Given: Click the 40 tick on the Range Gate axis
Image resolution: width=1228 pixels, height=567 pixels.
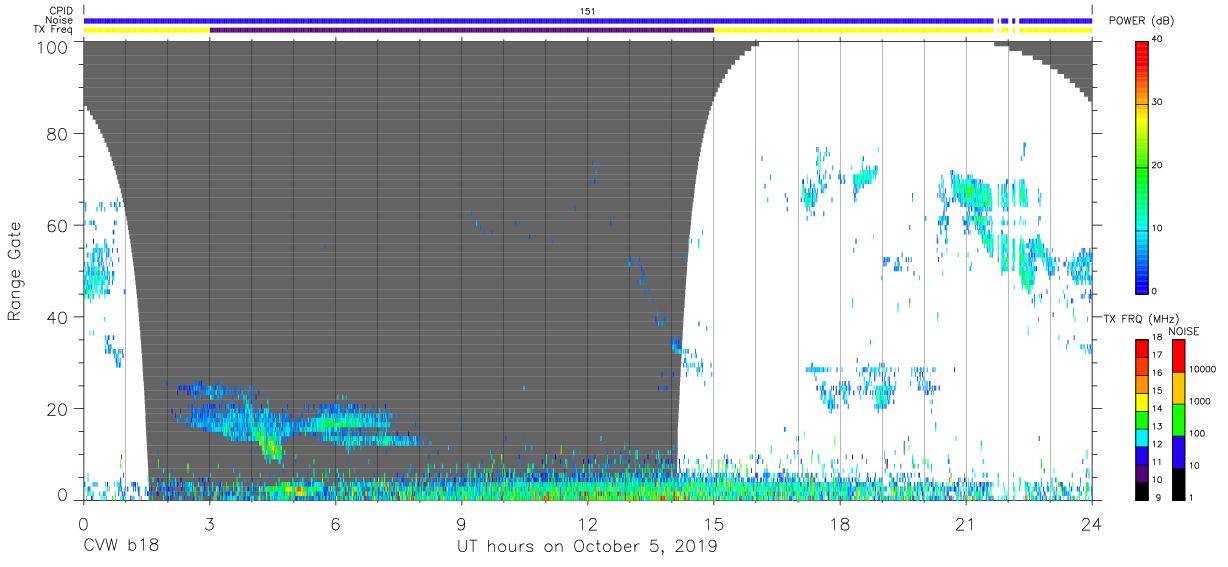Looking at the screenshot, I should click(59, 317).
